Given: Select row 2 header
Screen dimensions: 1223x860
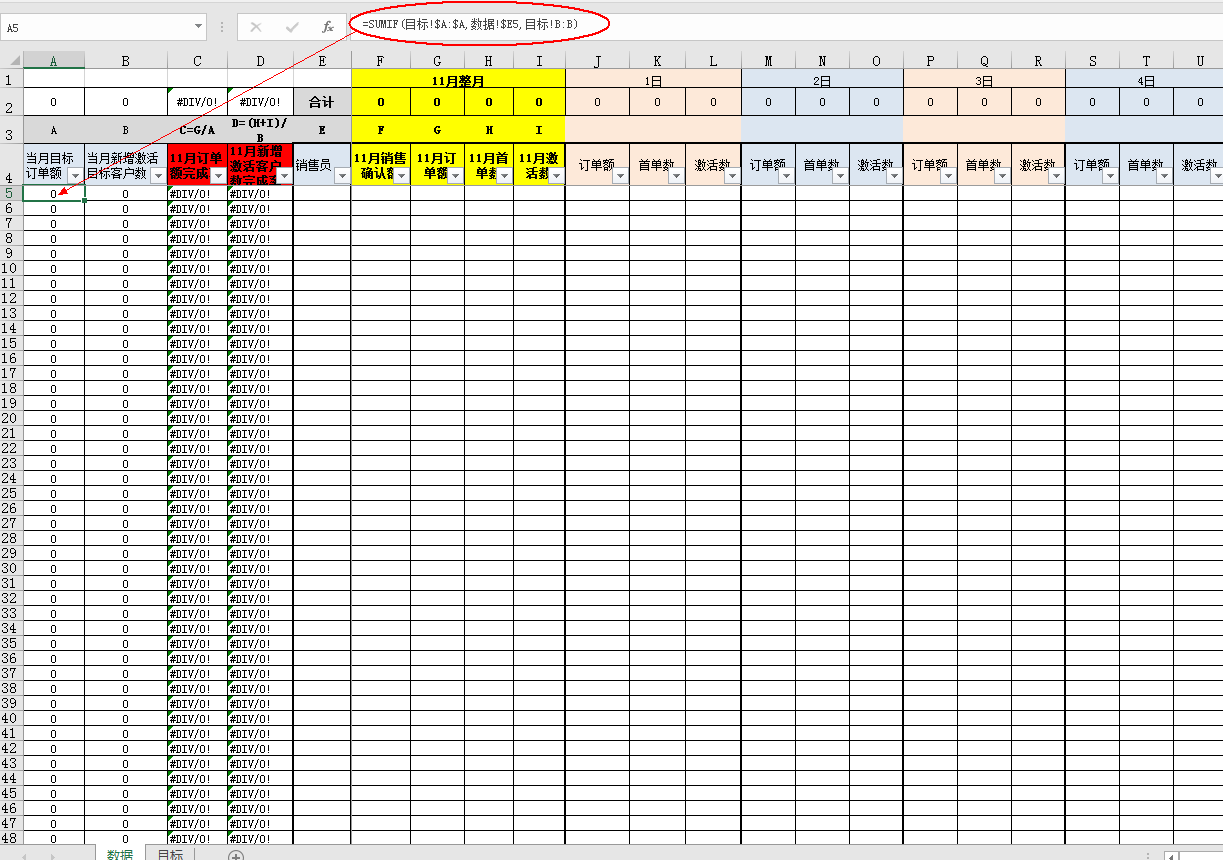Looking at the screenshot, I should 11,102.
